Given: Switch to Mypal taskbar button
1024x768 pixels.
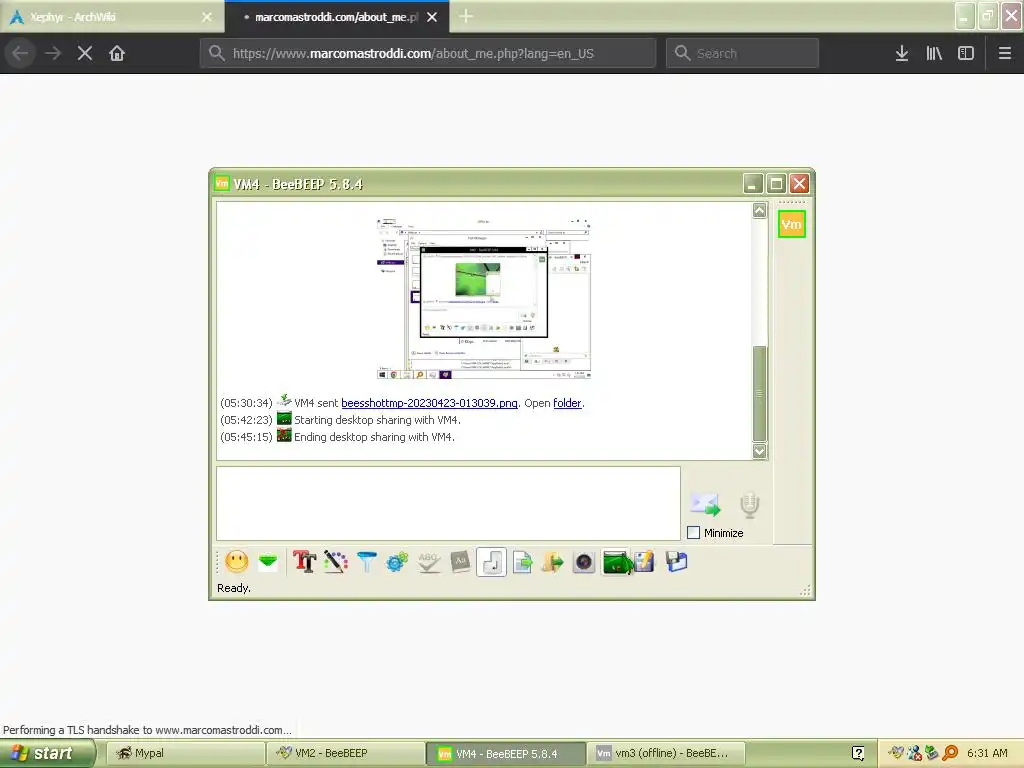Looking at the screenshot, I should 185,753.
